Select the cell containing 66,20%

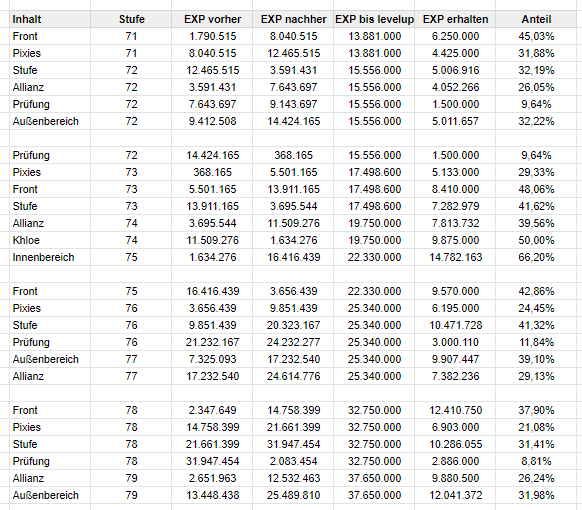[x=536, y=257]
